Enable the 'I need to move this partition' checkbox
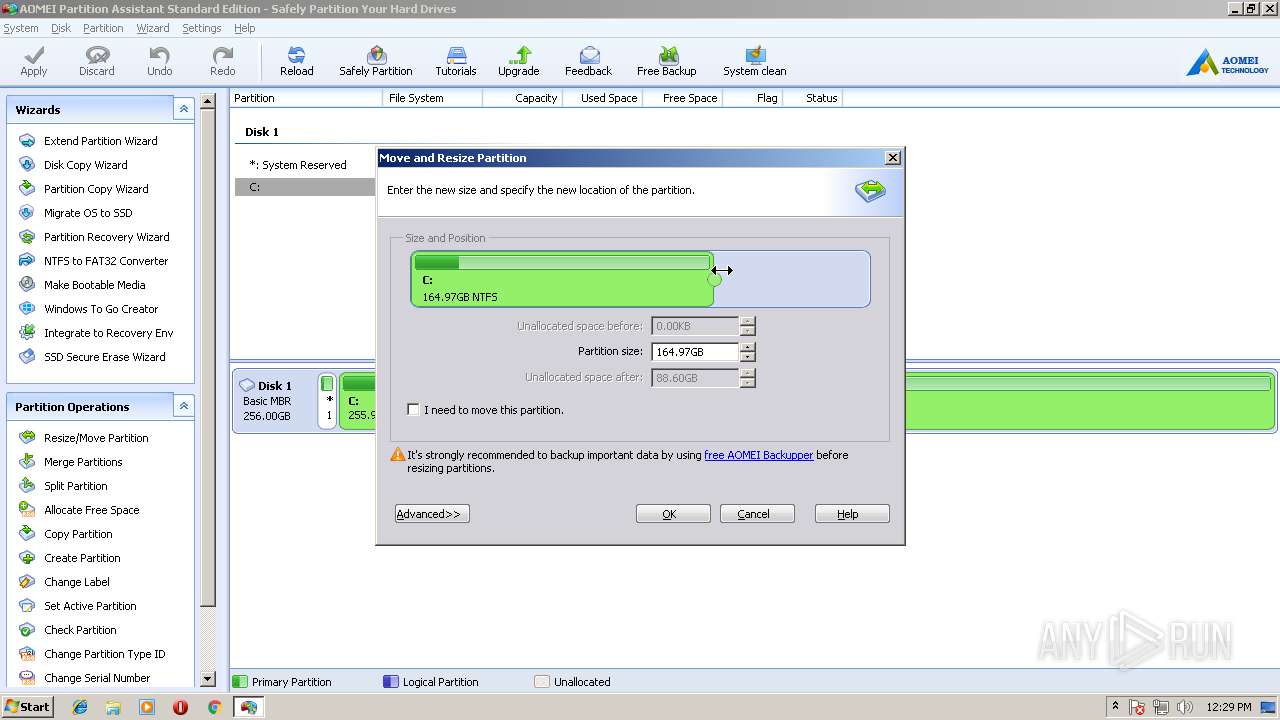The image size is (1280, 720). [x=413, y=410]
